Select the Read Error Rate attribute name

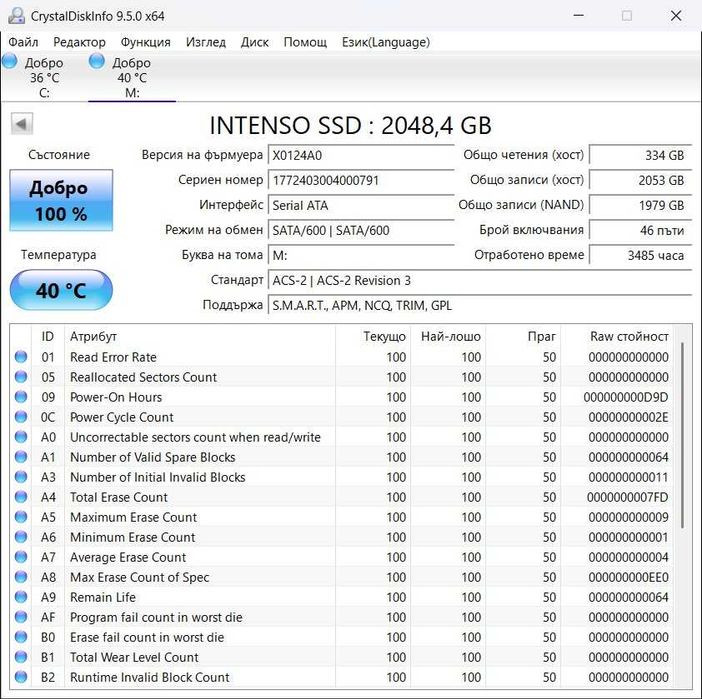113,357
